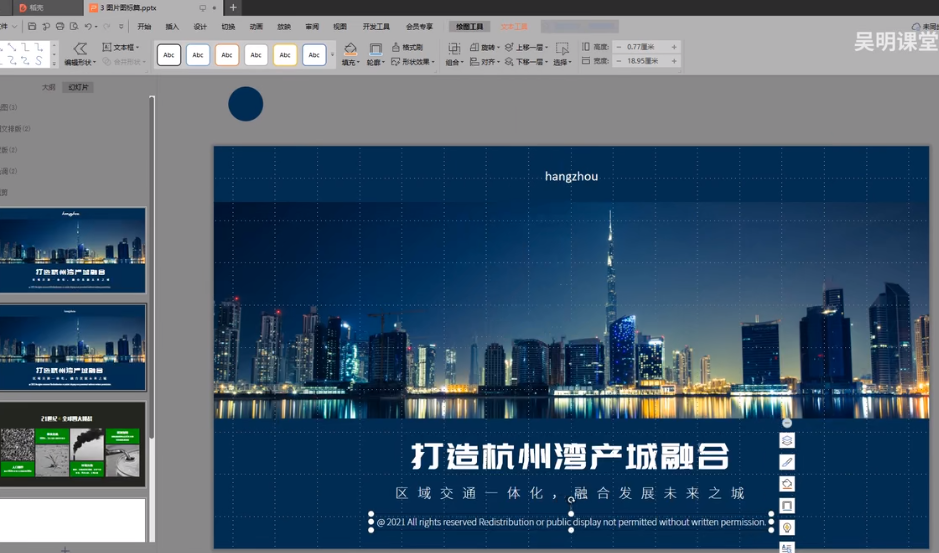The height and width of the screenshot is (553, 939).
Task: Open the 放映 ribbon tab
Action: [x=284, y=26]
